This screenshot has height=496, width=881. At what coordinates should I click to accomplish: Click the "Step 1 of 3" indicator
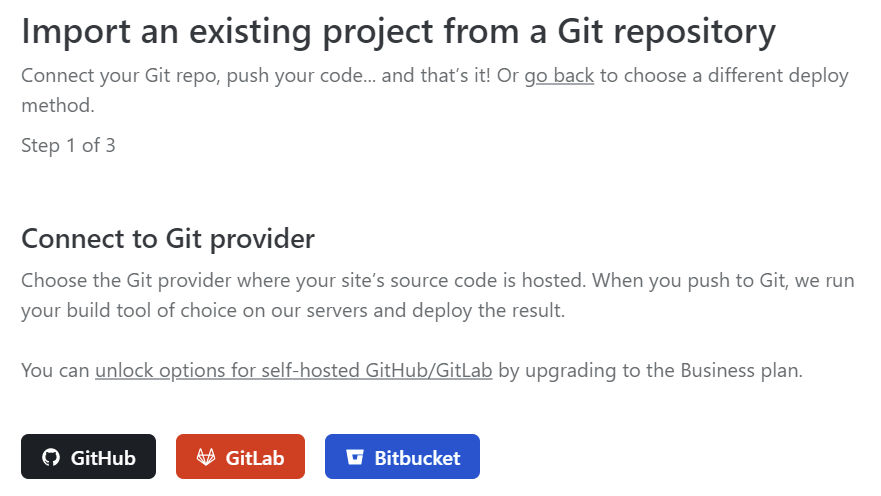click(x=68, y=145)
